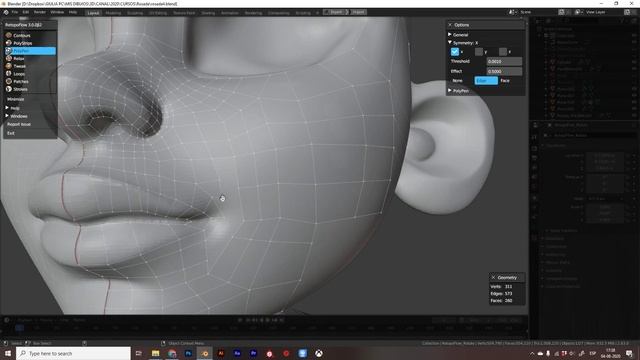Open Photoshop from the taskbar
The width and height of the screenshot is (640, 360).
tap(188, 353)
